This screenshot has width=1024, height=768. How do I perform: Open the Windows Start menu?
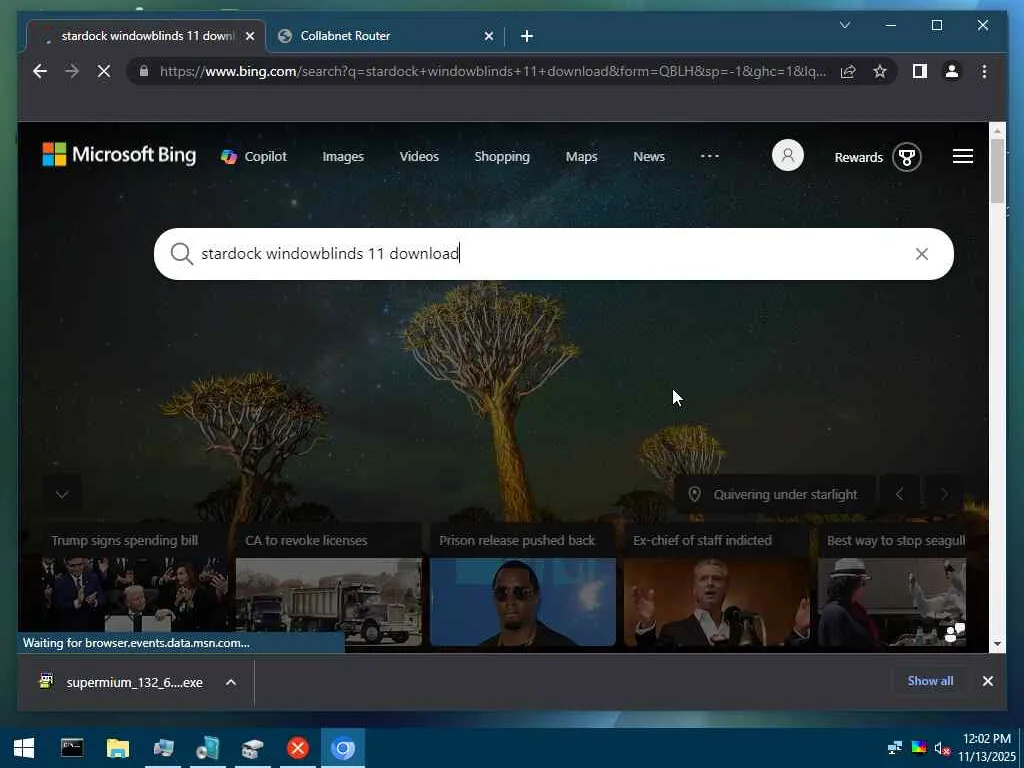pos(24,748)
